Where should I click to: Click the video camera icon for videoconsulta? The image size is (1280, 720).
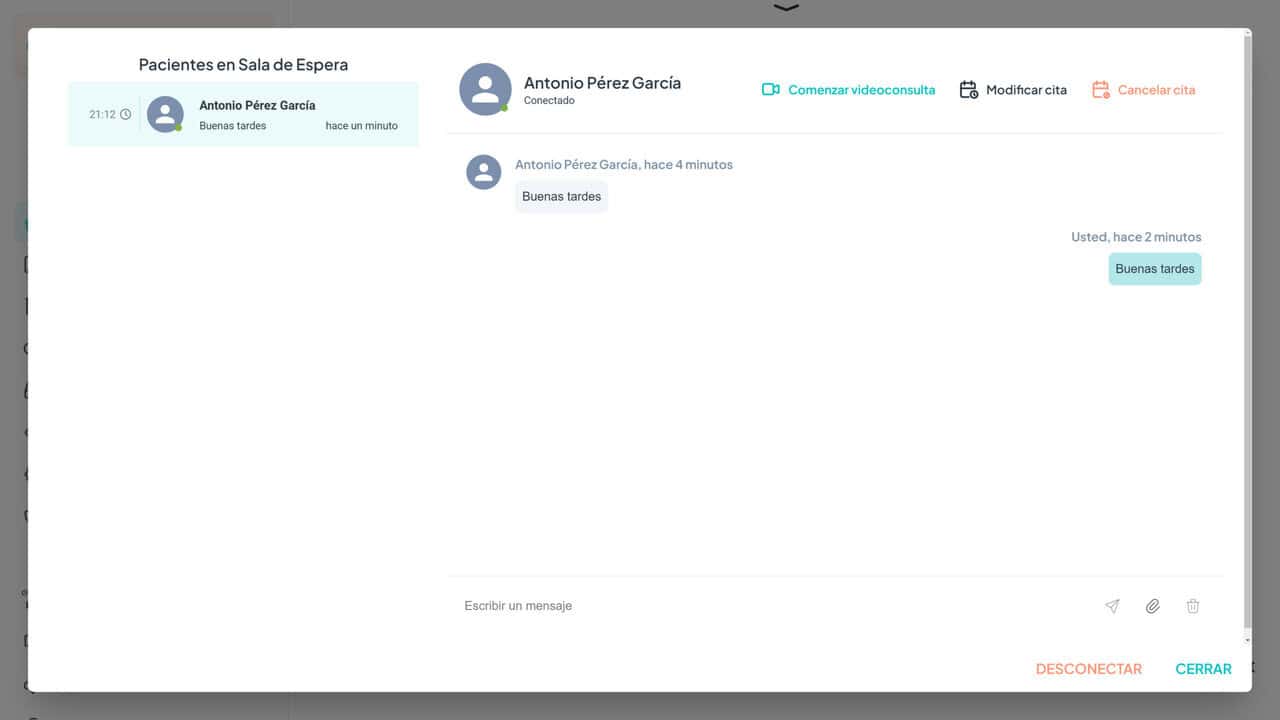tap(770, 90)
